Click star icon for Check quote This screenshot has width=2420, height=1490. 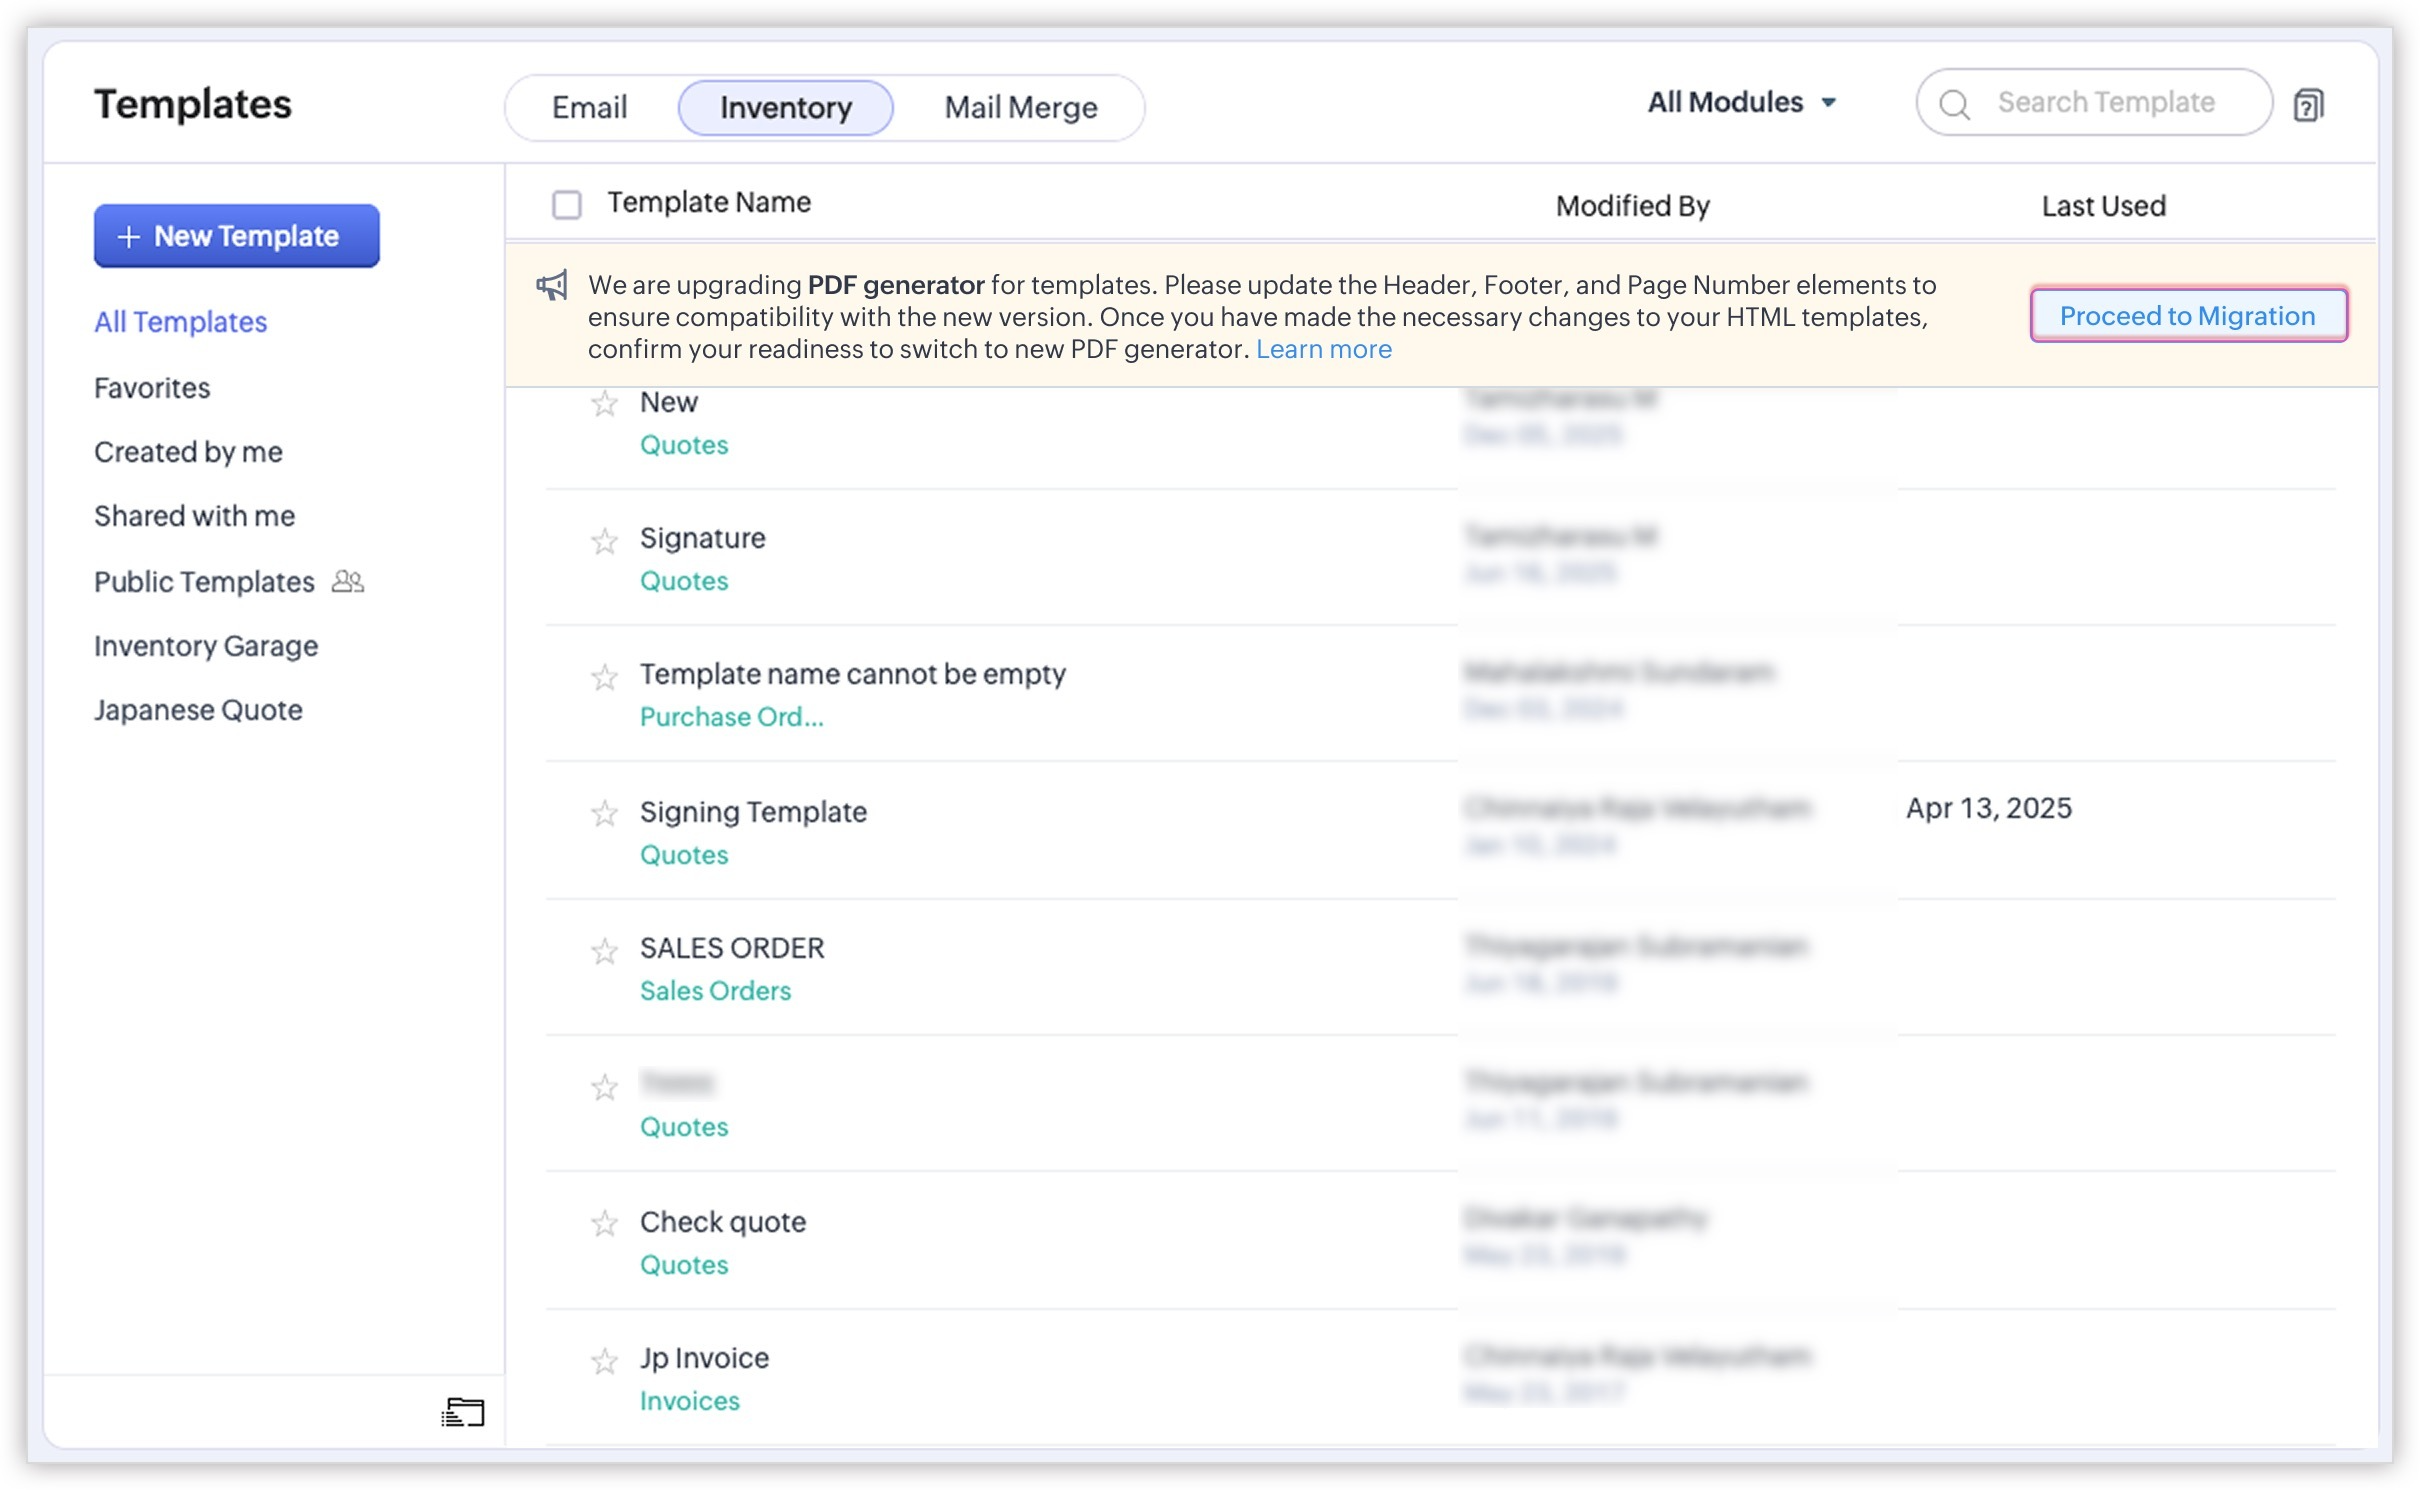[604, 1223]
